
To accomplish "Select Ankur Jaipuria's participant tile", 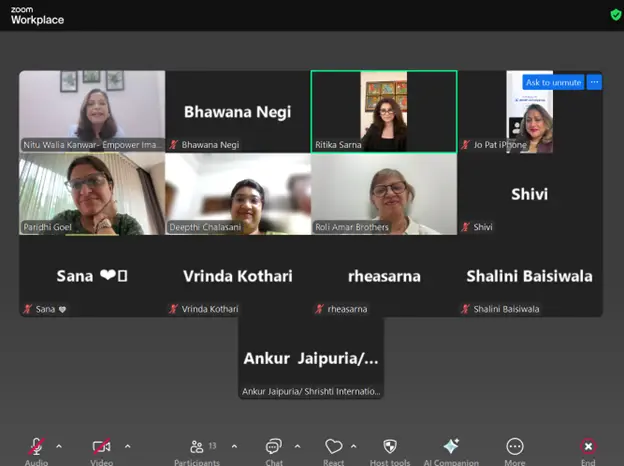I will coord(310,358).
